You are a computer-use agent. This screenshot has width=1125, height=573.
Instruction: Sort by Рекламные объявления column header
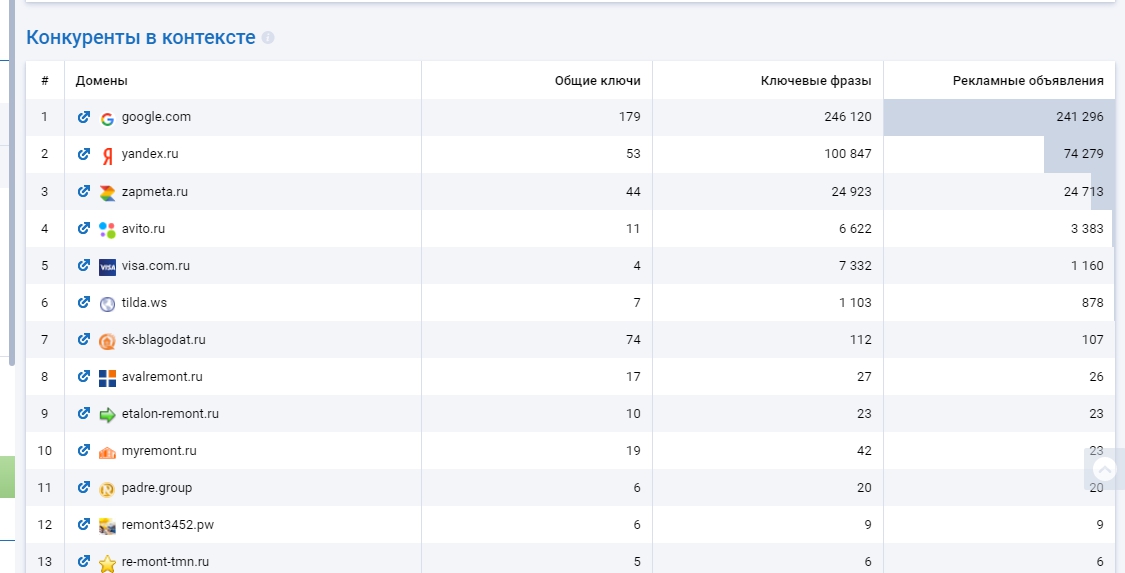click(x=1027, y=80)
